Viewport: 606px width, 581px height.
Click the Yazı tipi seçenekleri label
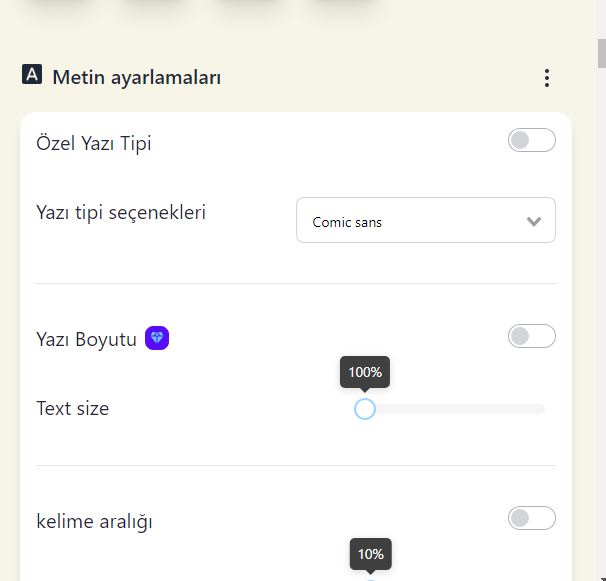tap(121, 212)
